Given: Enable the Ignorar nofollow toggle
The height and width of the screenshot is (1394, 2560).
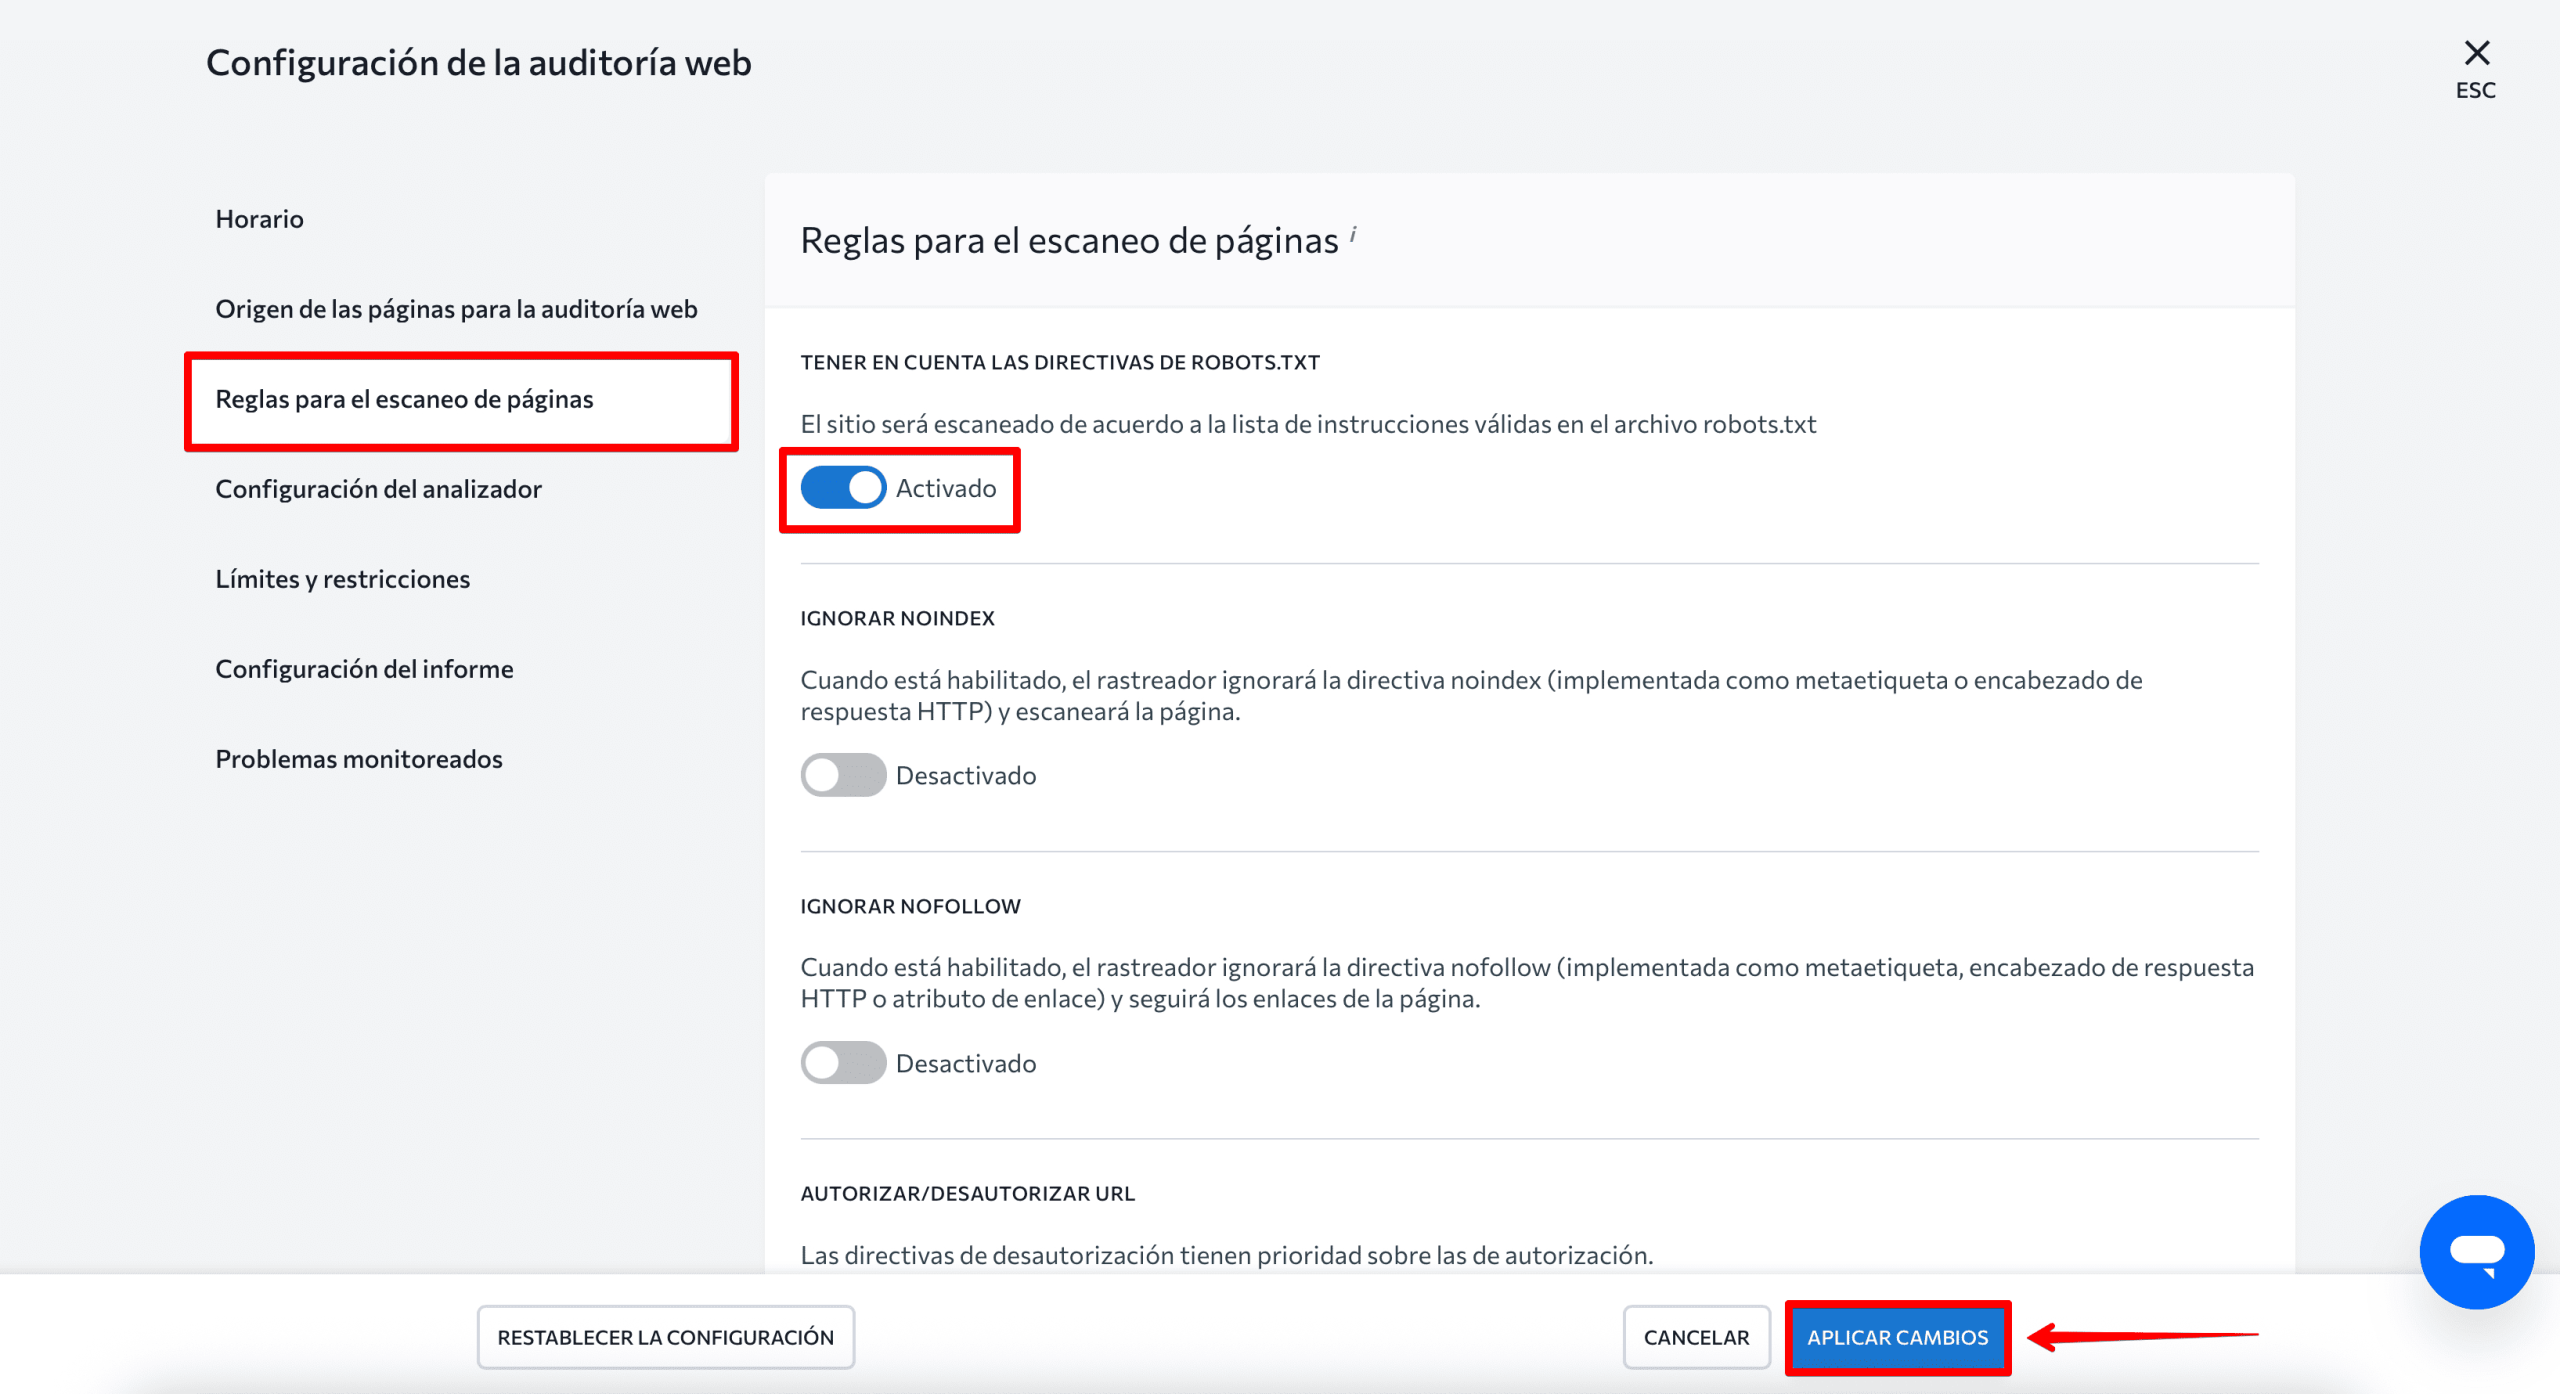Looking at the screenshot, I should point(843,1062).
